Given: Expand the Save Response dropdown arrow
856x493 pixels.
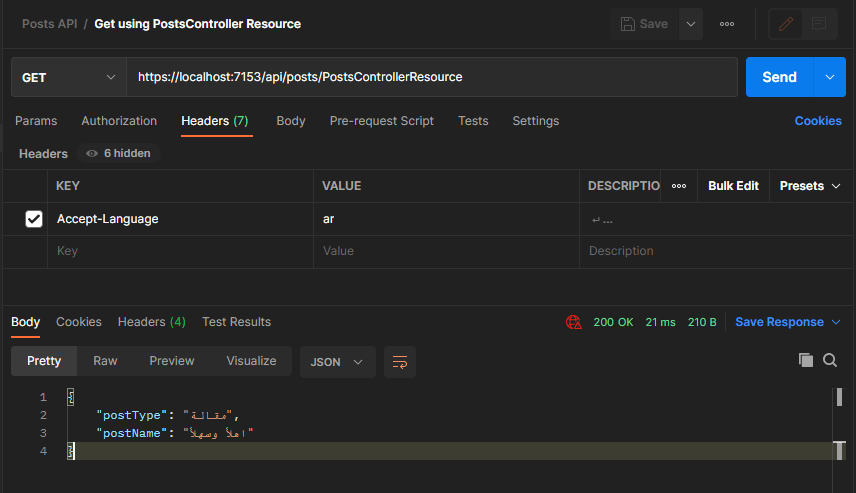Looking at the screenshot, I should (x=836, y=322).
